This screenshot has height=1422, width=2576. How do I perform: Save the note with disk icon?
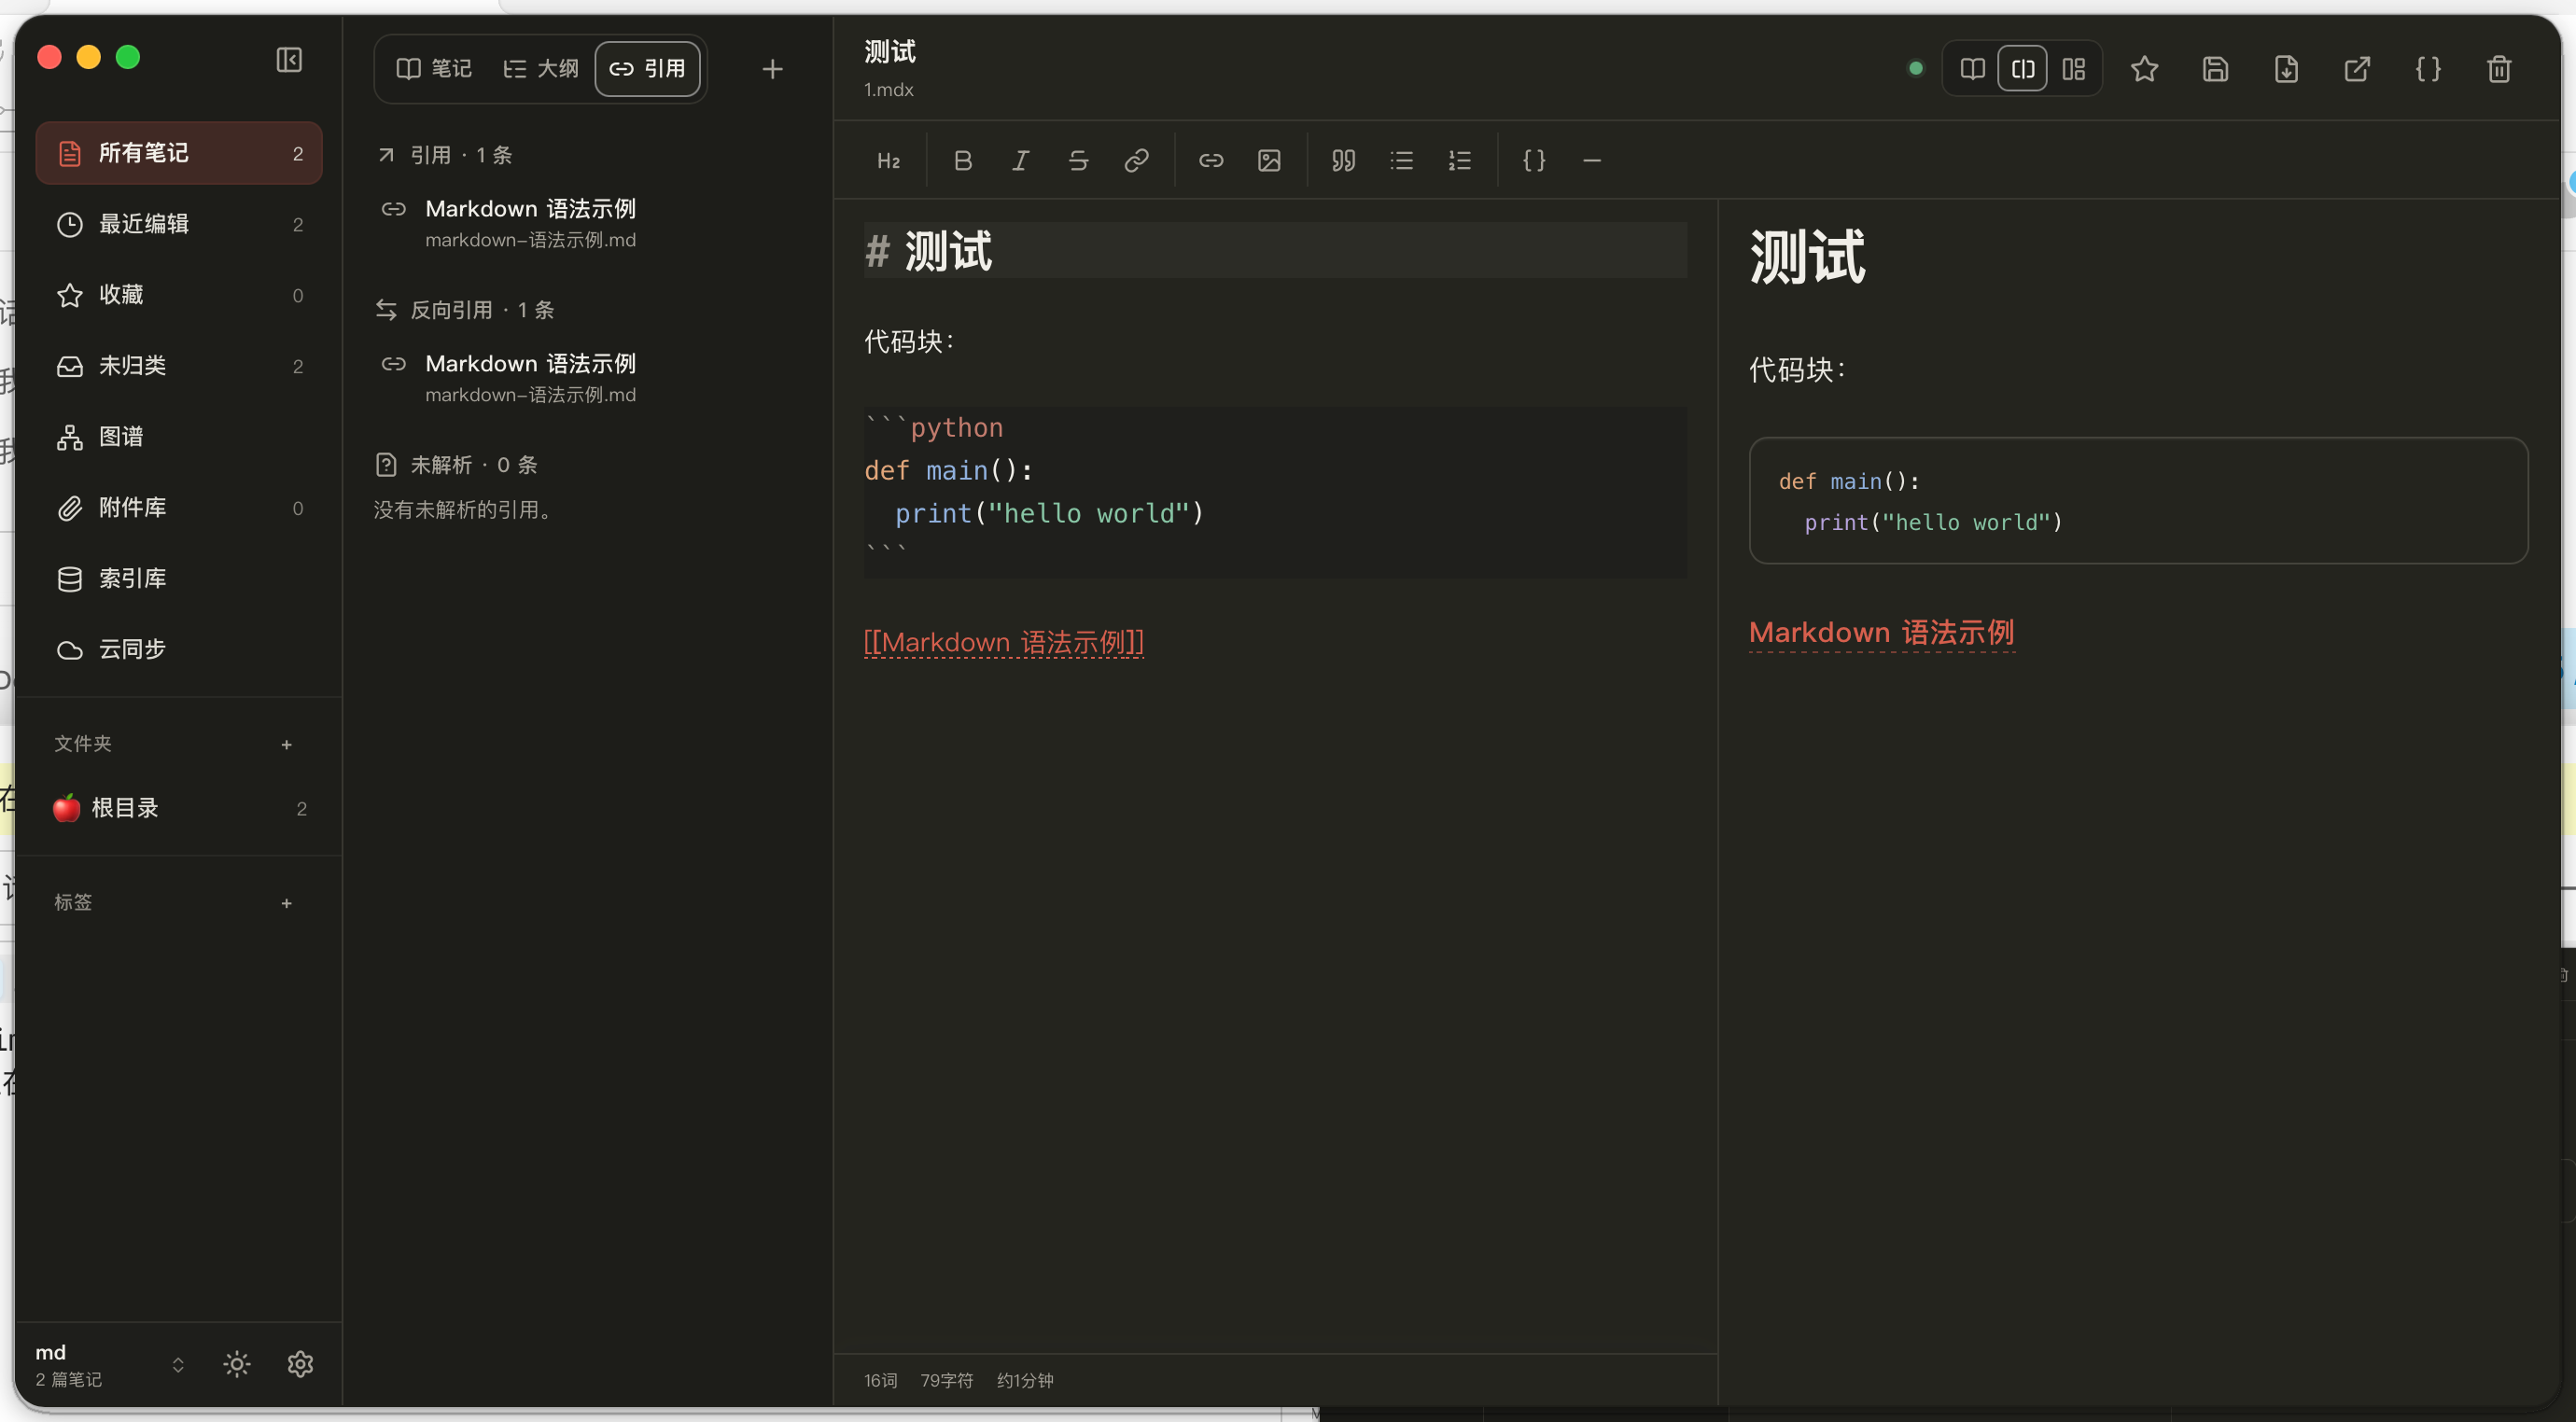click(2215, 69)
